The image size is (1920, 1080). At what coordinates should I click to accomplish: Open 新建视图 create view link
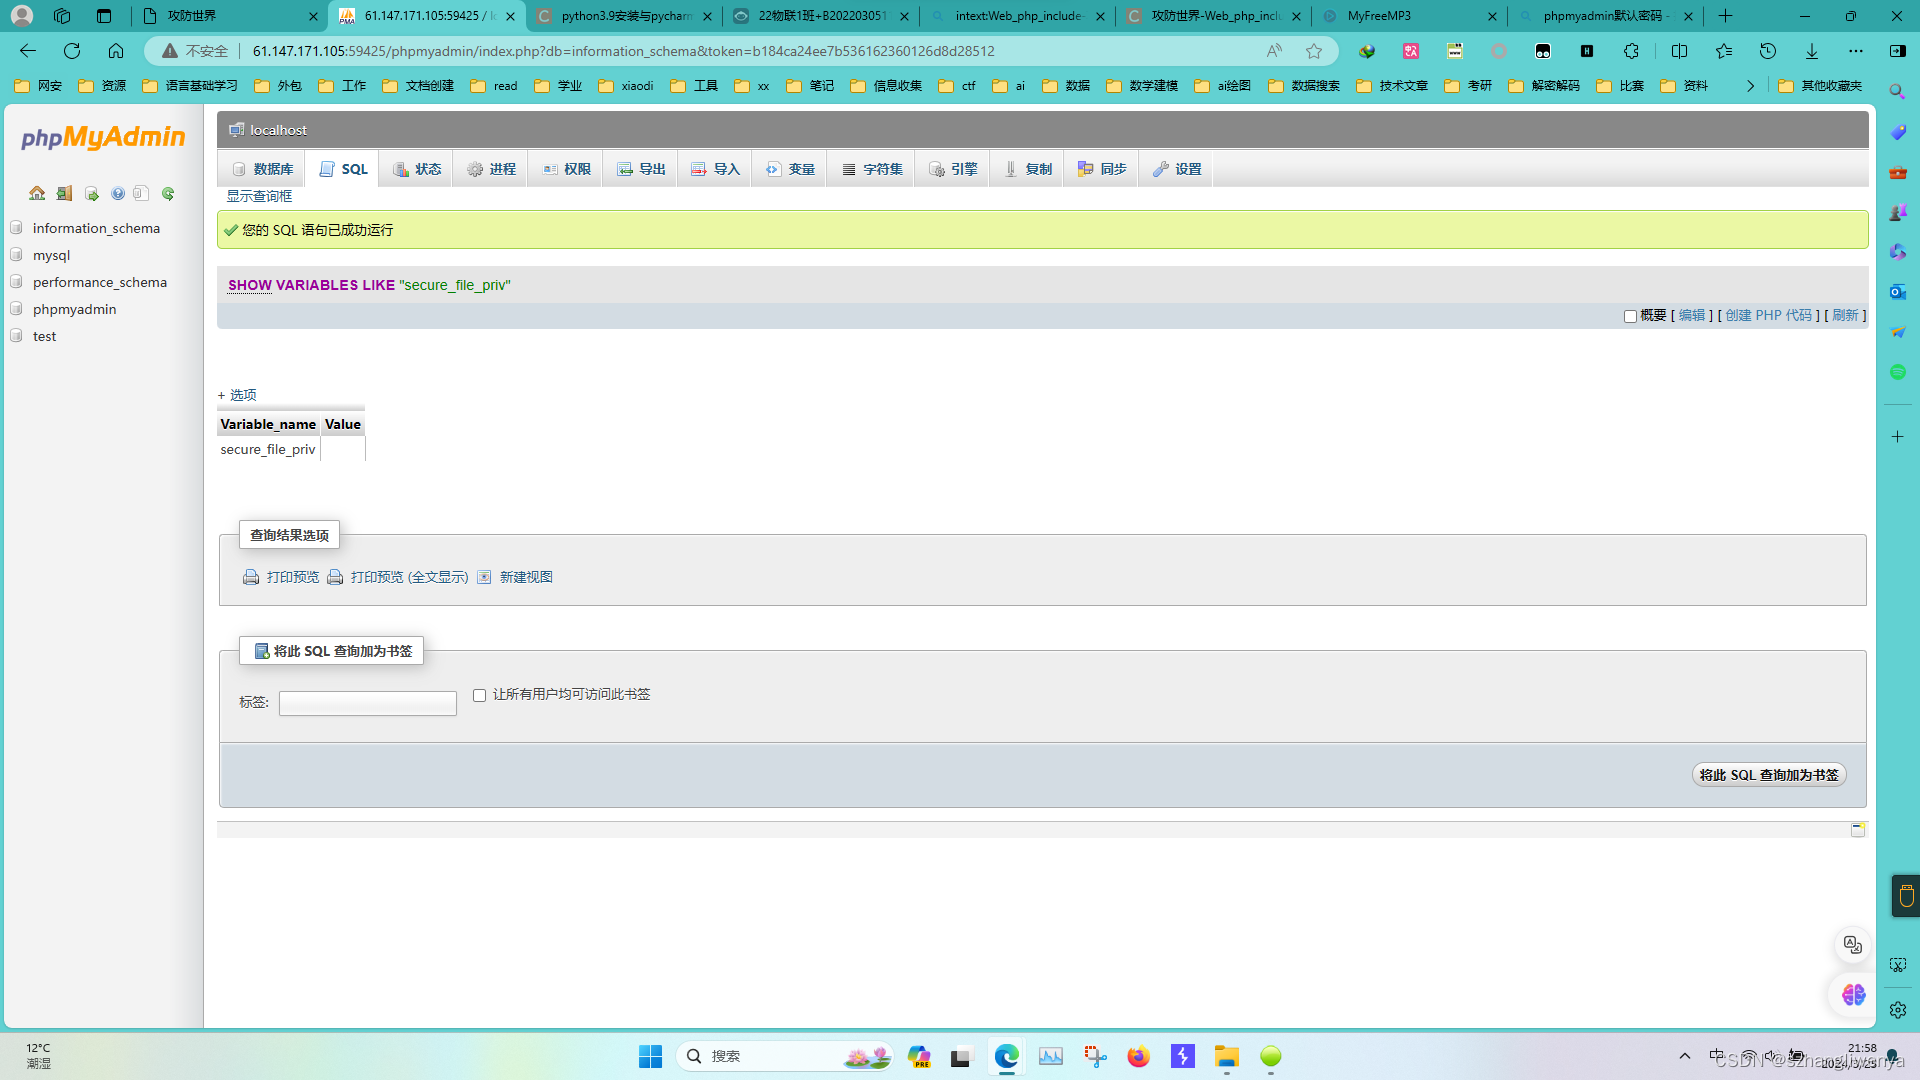[524, 577]
